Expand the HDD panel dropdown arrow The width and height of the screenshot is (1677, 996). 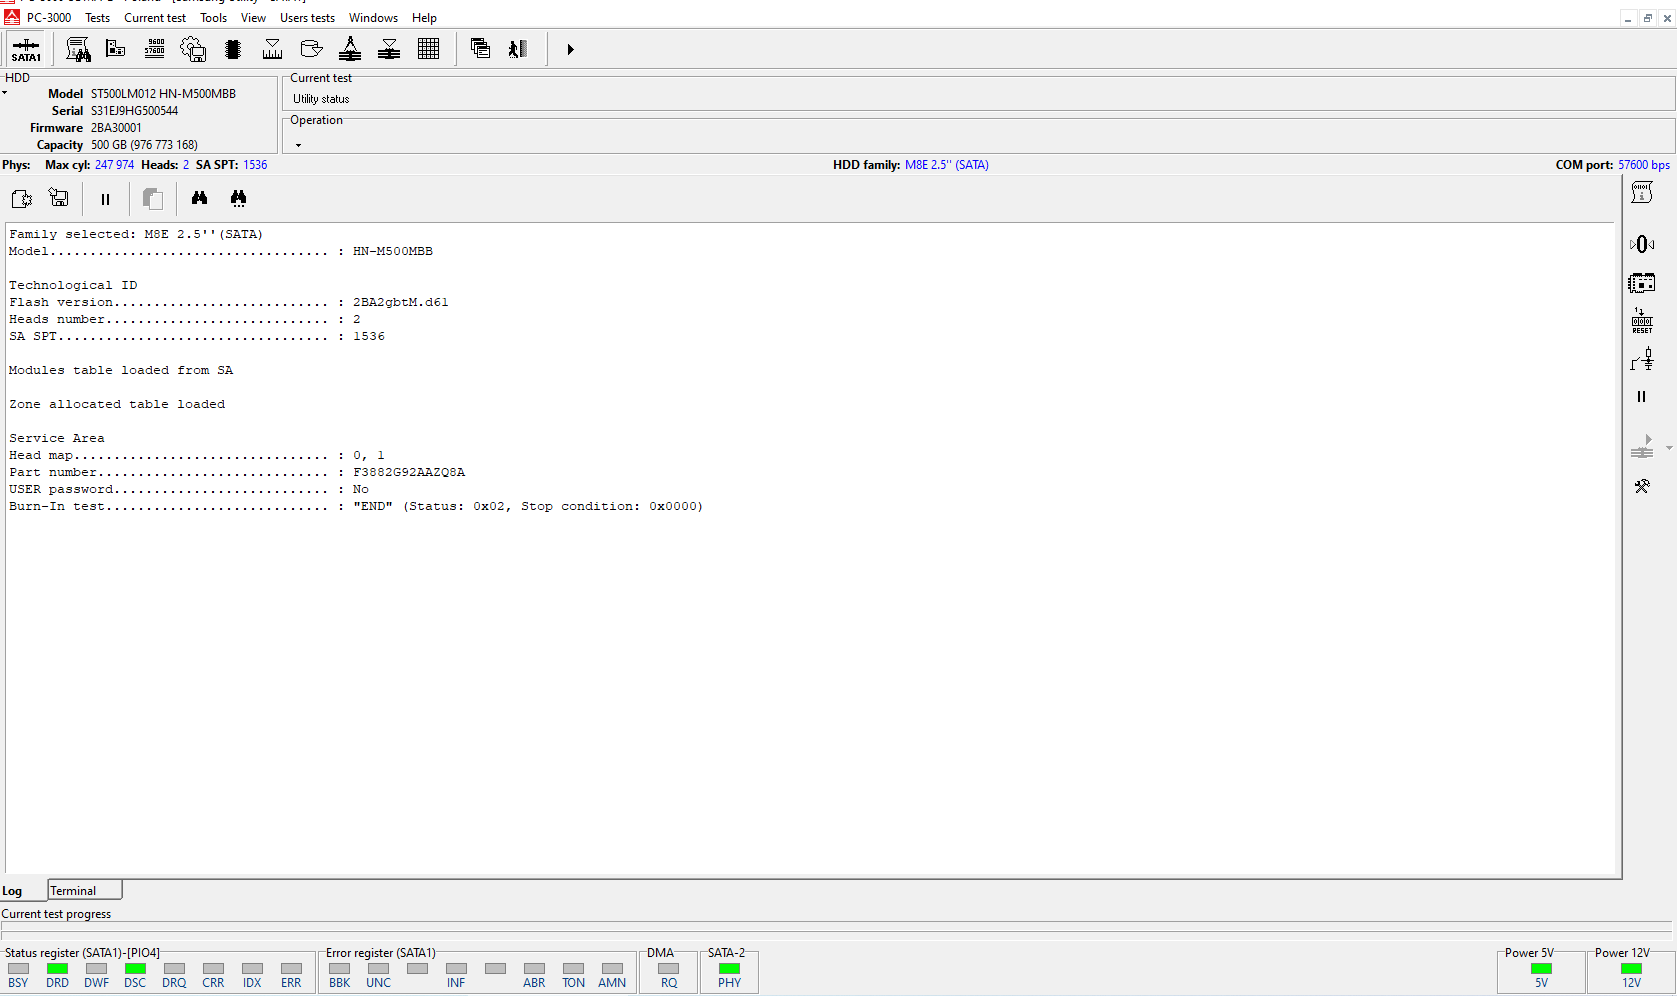click(5, 93)
